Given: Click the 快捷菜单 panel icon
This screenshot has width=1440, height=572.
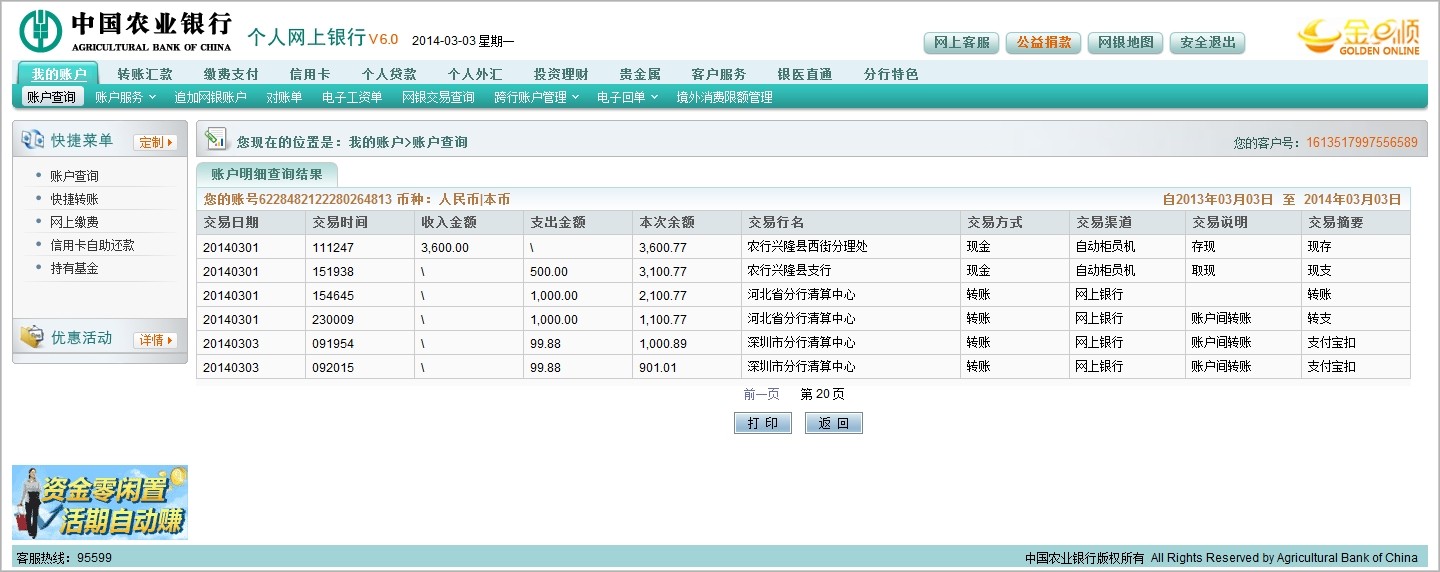Looking at the screenshot, I should (32, 141).
